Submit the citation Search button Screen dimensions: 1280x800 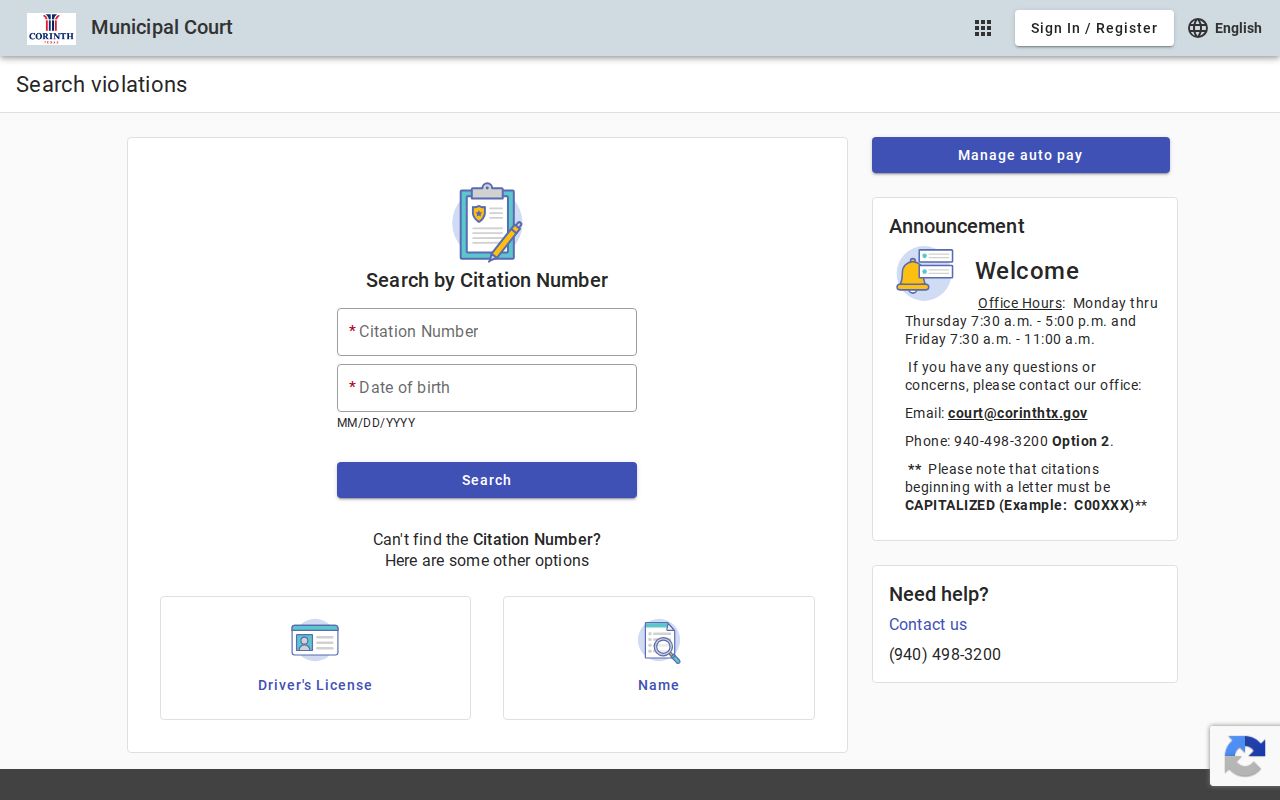point(487,480)
